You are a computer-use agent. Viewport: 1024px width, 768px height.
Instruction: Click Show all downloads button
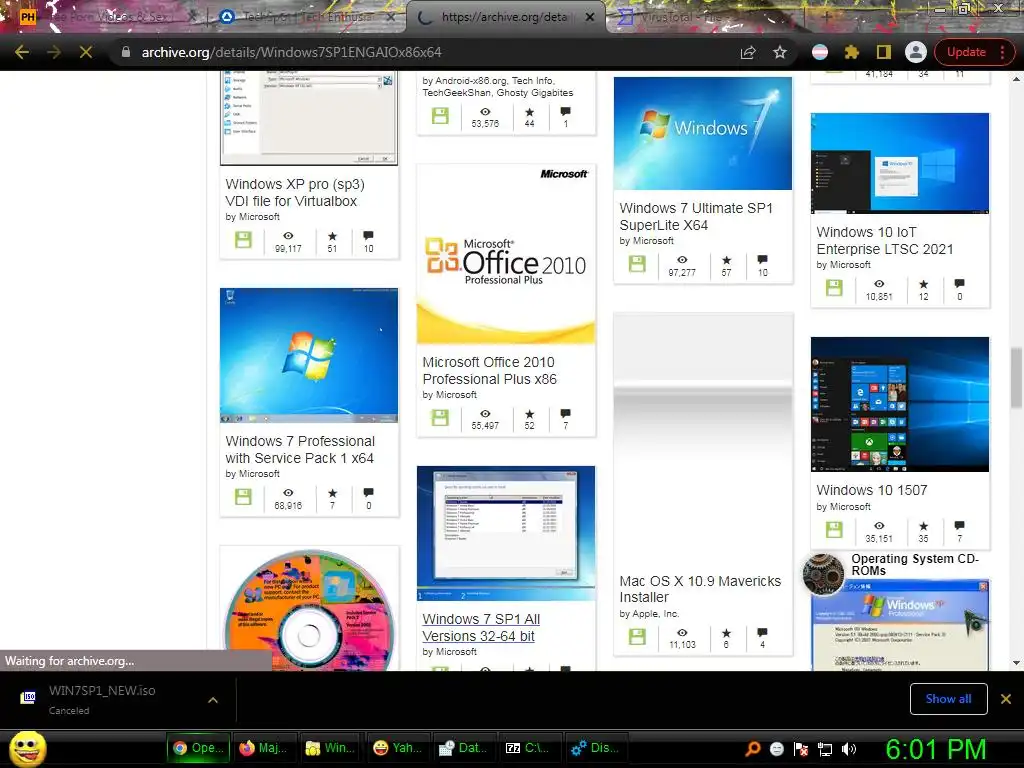click(948, 699)
